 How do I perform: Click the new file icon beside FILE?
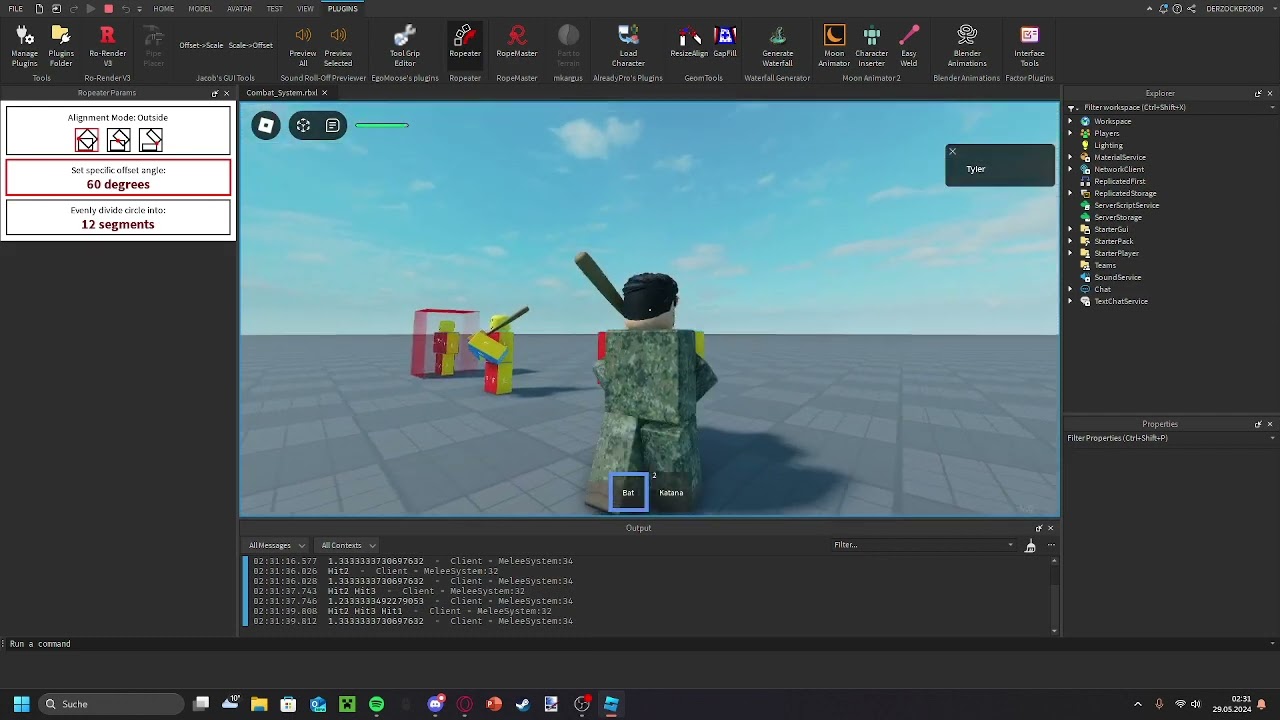click(39, 9)
